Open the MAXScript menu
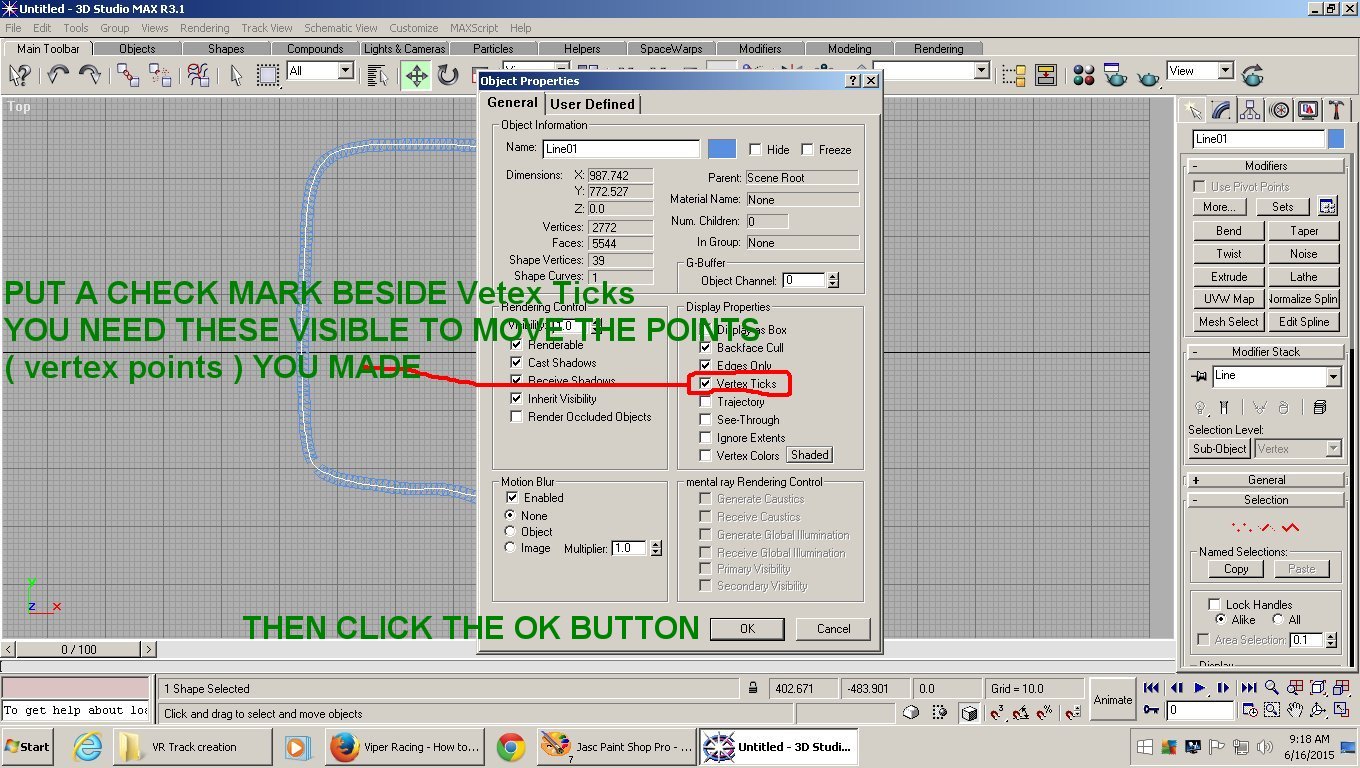1360x768 pixels. click(475, 28)
